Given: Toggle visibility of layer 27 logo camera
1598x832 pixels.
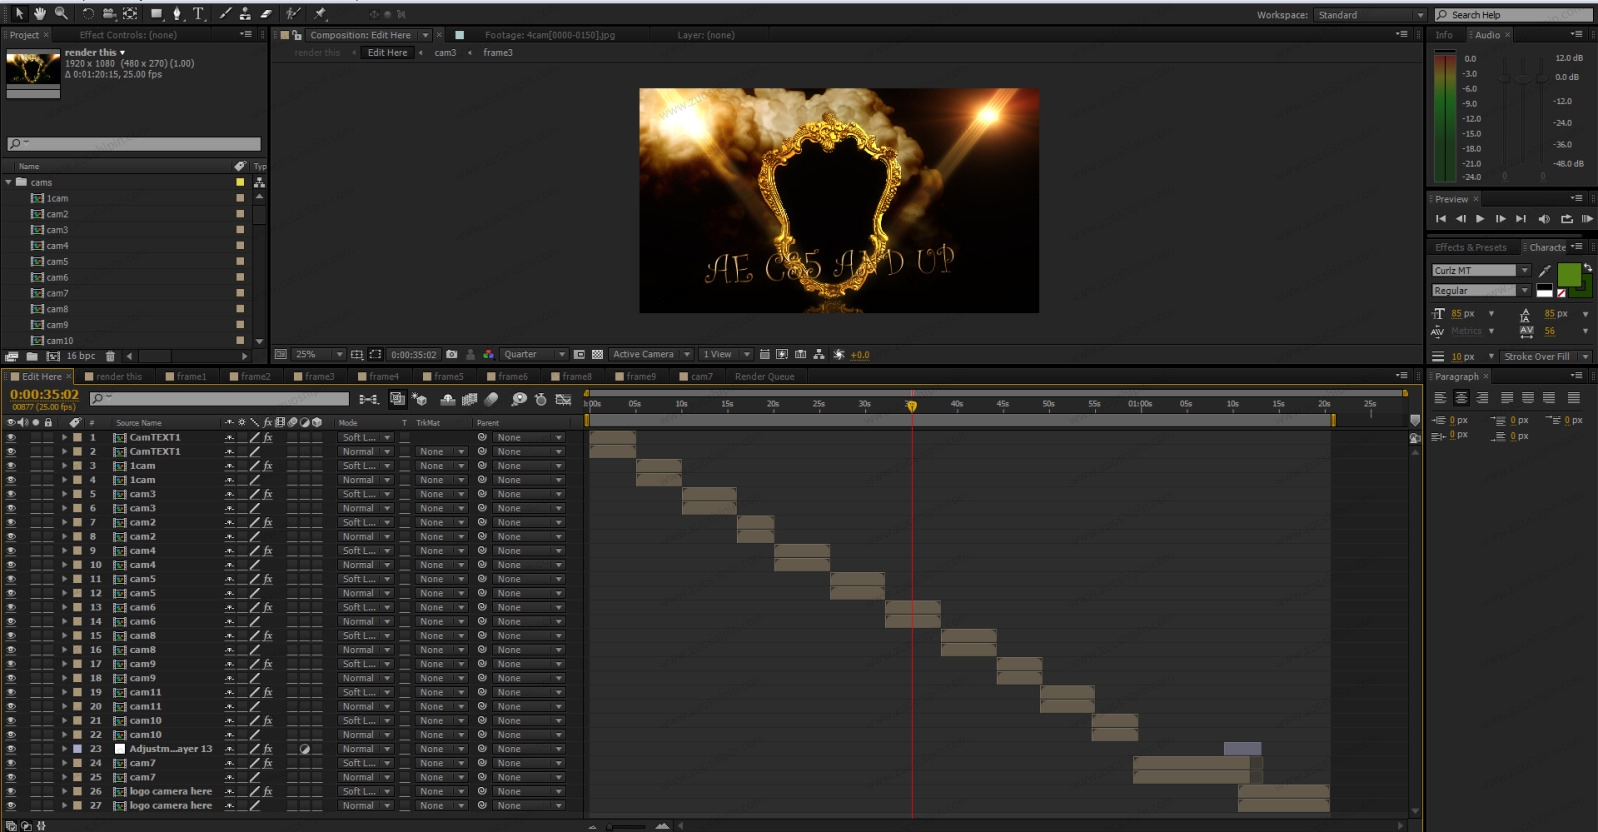Looking at the screenshot, I should click(11, 805).
